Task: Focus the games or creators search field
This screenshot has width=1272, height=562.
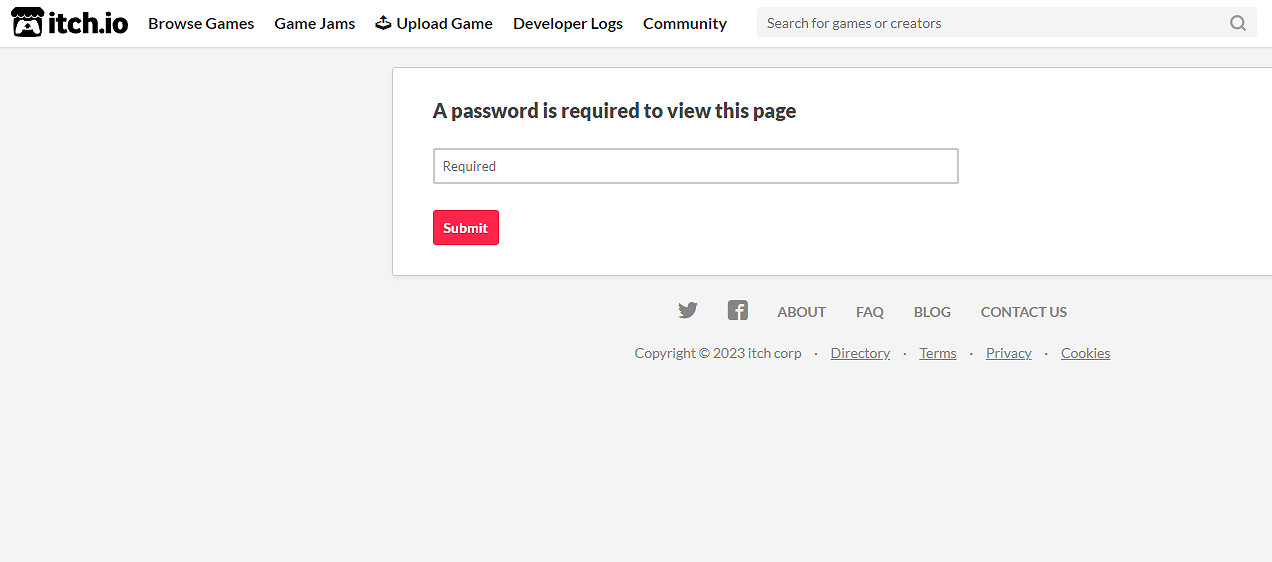Action: 990,23
